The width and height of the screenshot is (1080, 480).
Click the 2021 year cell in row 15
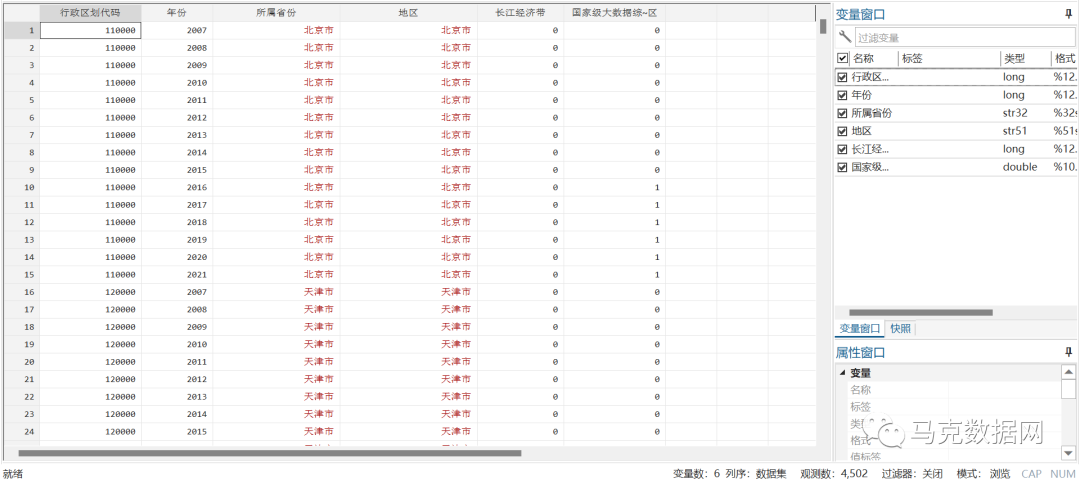pyautogui.click(x=177, y=275)
